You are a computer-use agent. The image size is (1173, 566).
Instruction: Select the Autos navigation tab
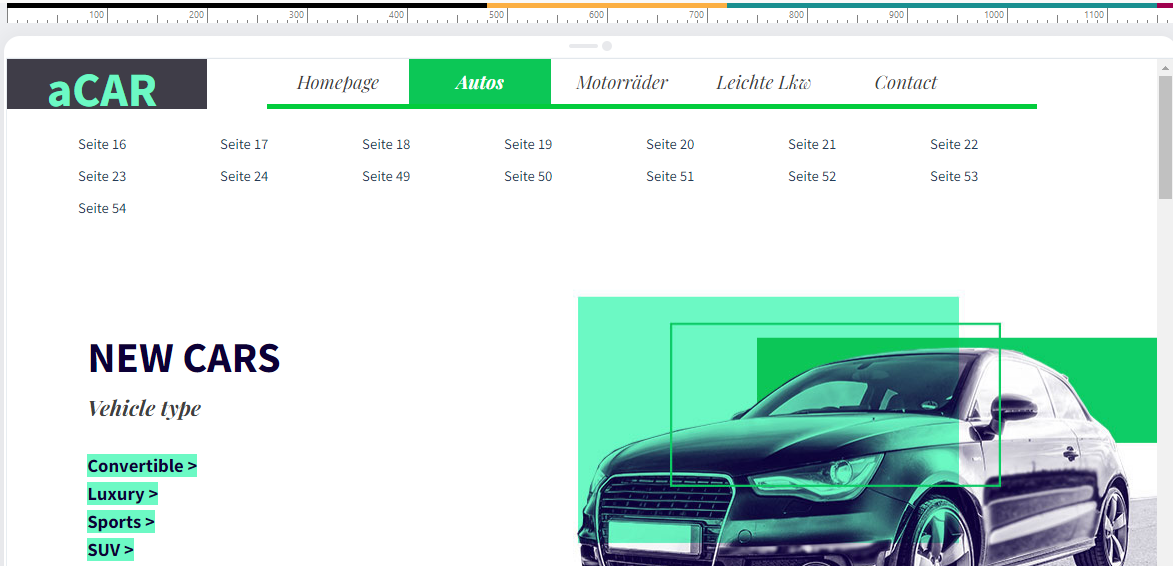click(480, 83)
